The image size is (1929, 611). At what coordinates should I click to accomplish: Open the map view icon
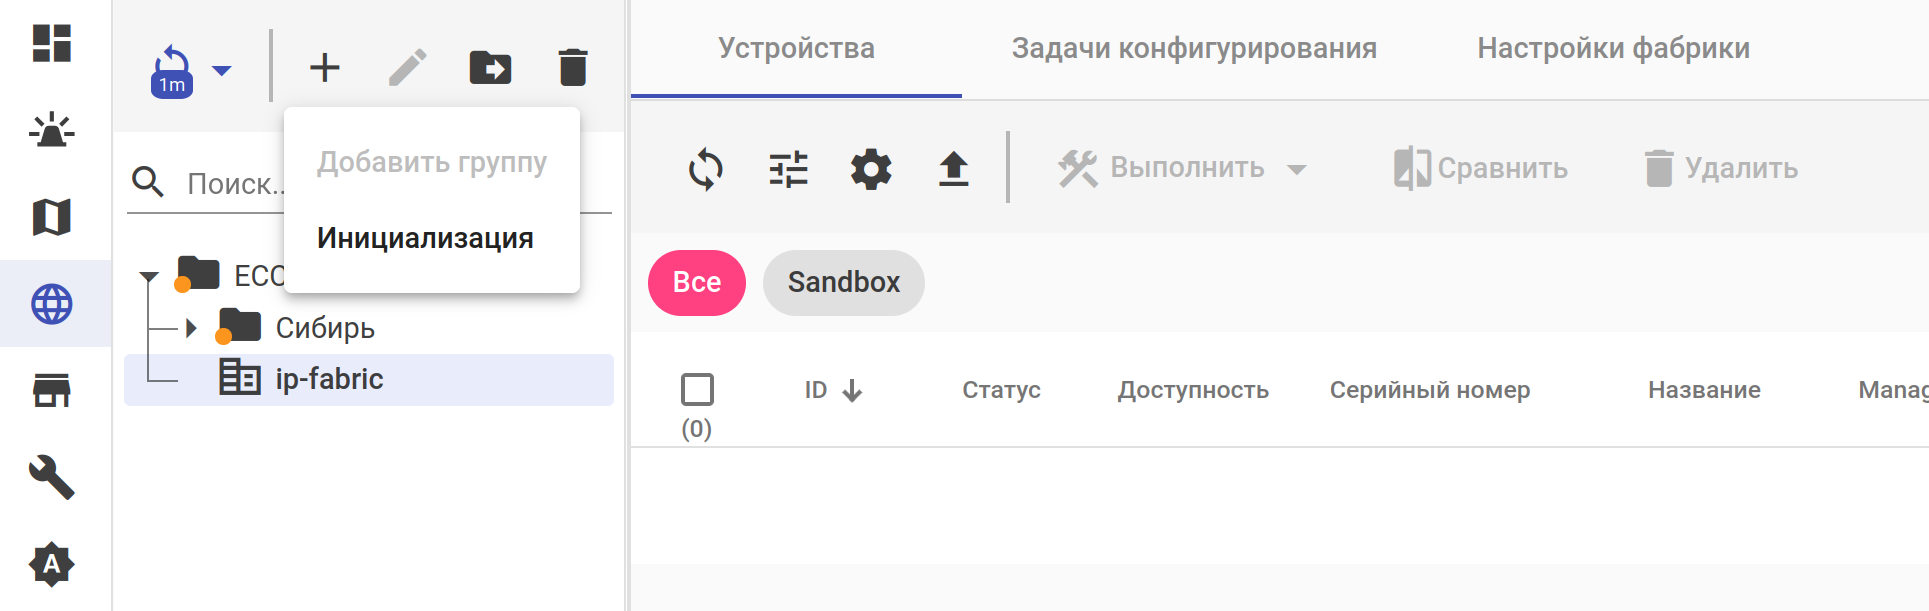coord(52,217)
